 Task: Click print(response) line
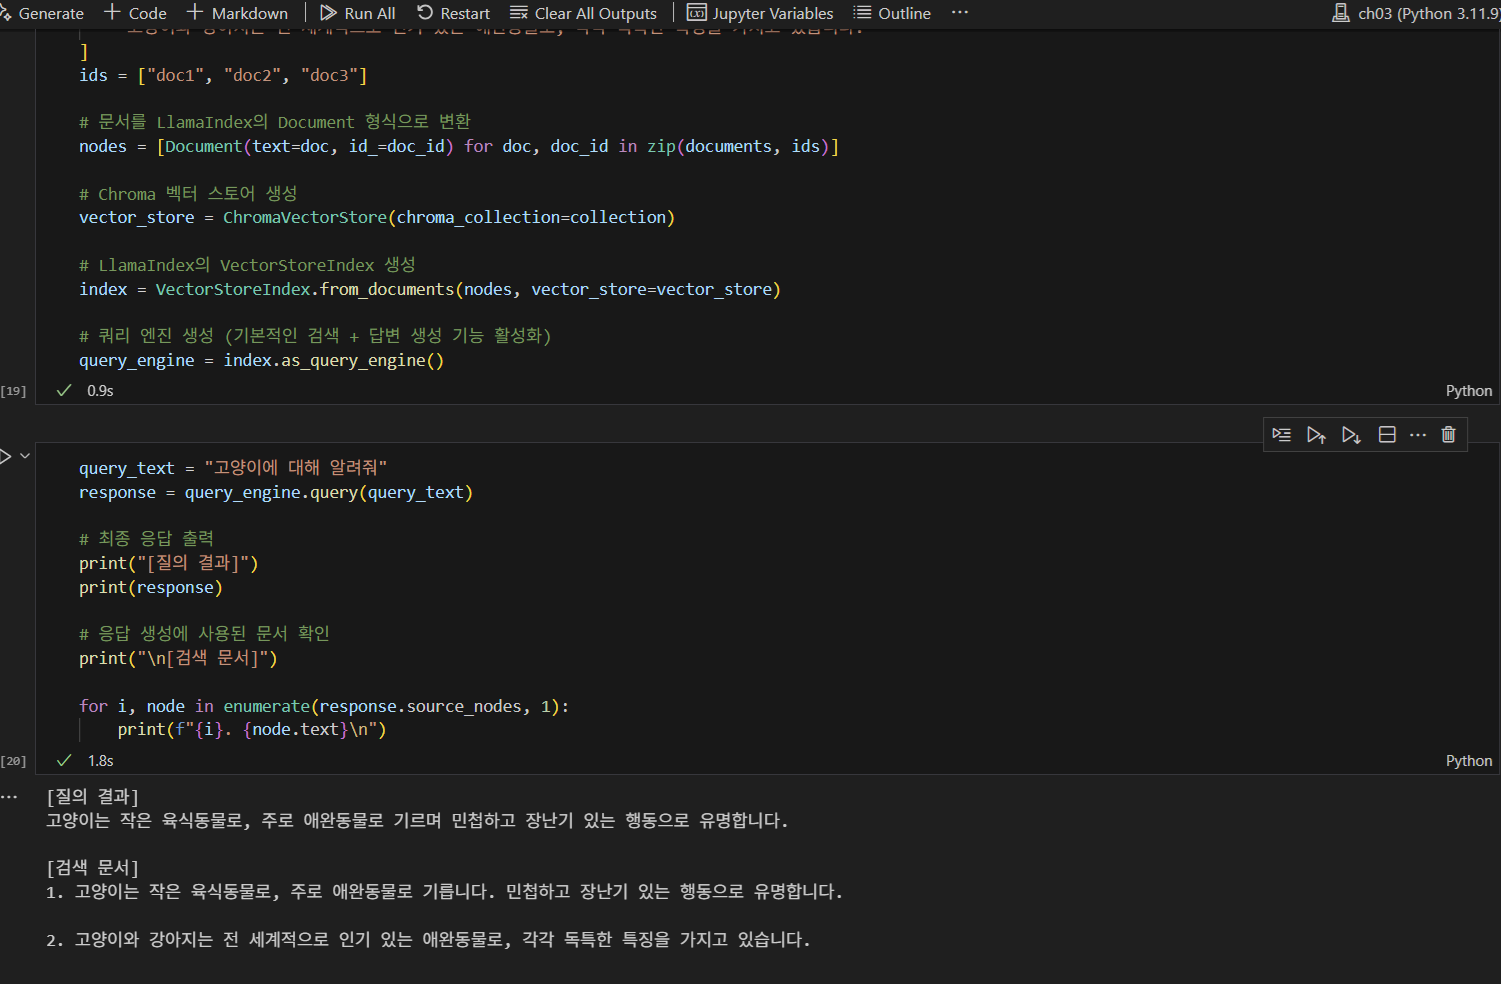(151, 587)
